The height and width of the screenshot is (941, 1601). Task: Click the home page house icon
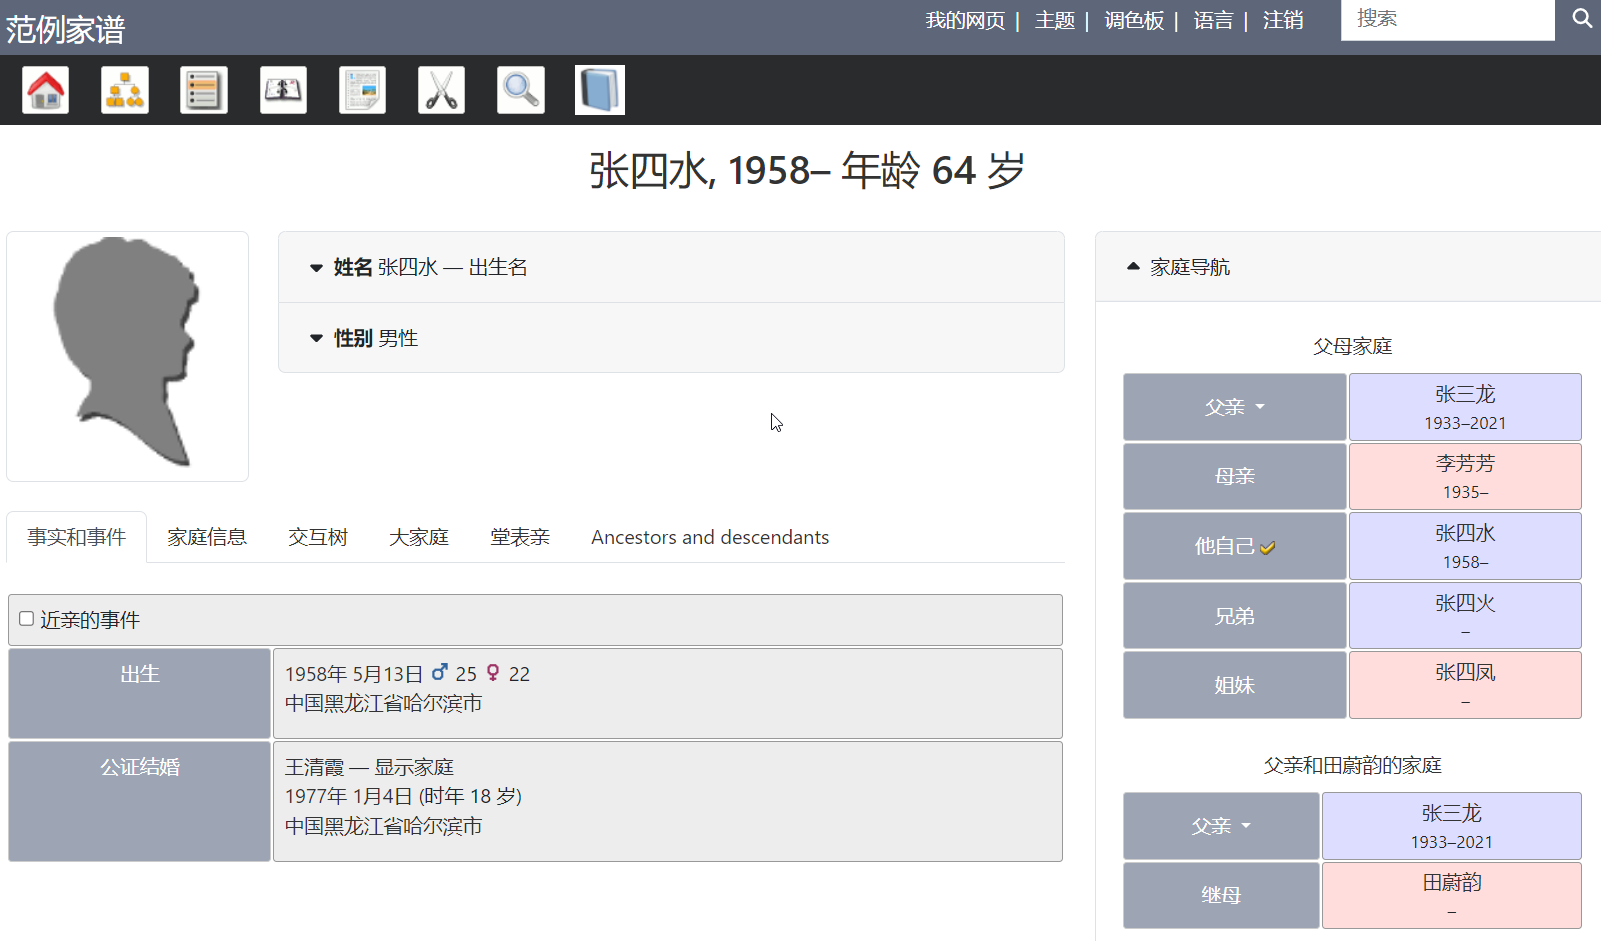point(46,90)
